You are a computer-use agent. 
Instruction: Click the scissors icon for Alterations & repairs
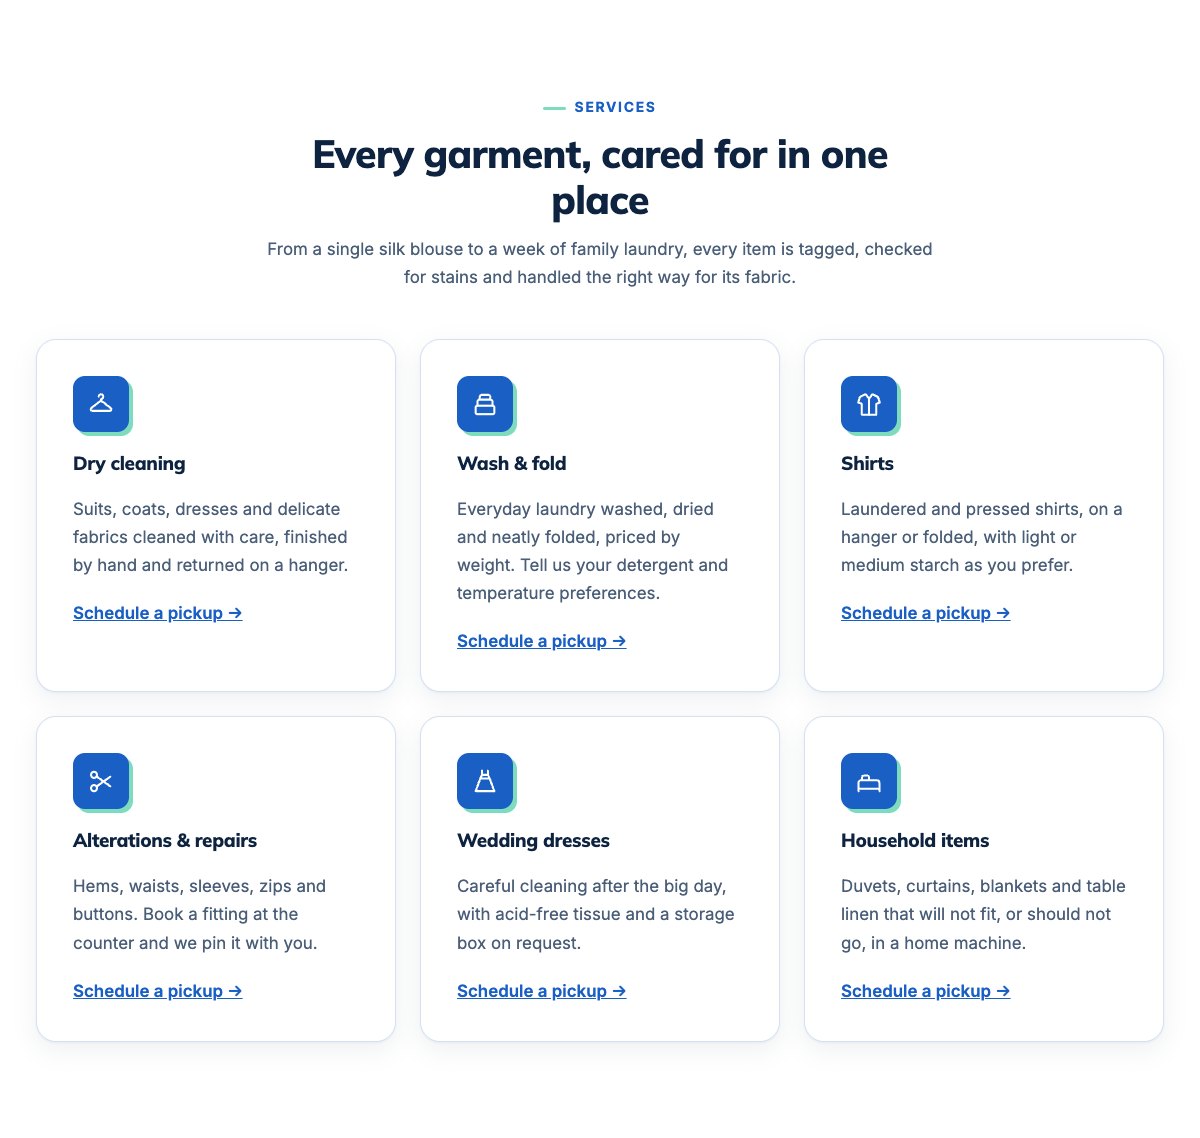[x=101, y=781]
